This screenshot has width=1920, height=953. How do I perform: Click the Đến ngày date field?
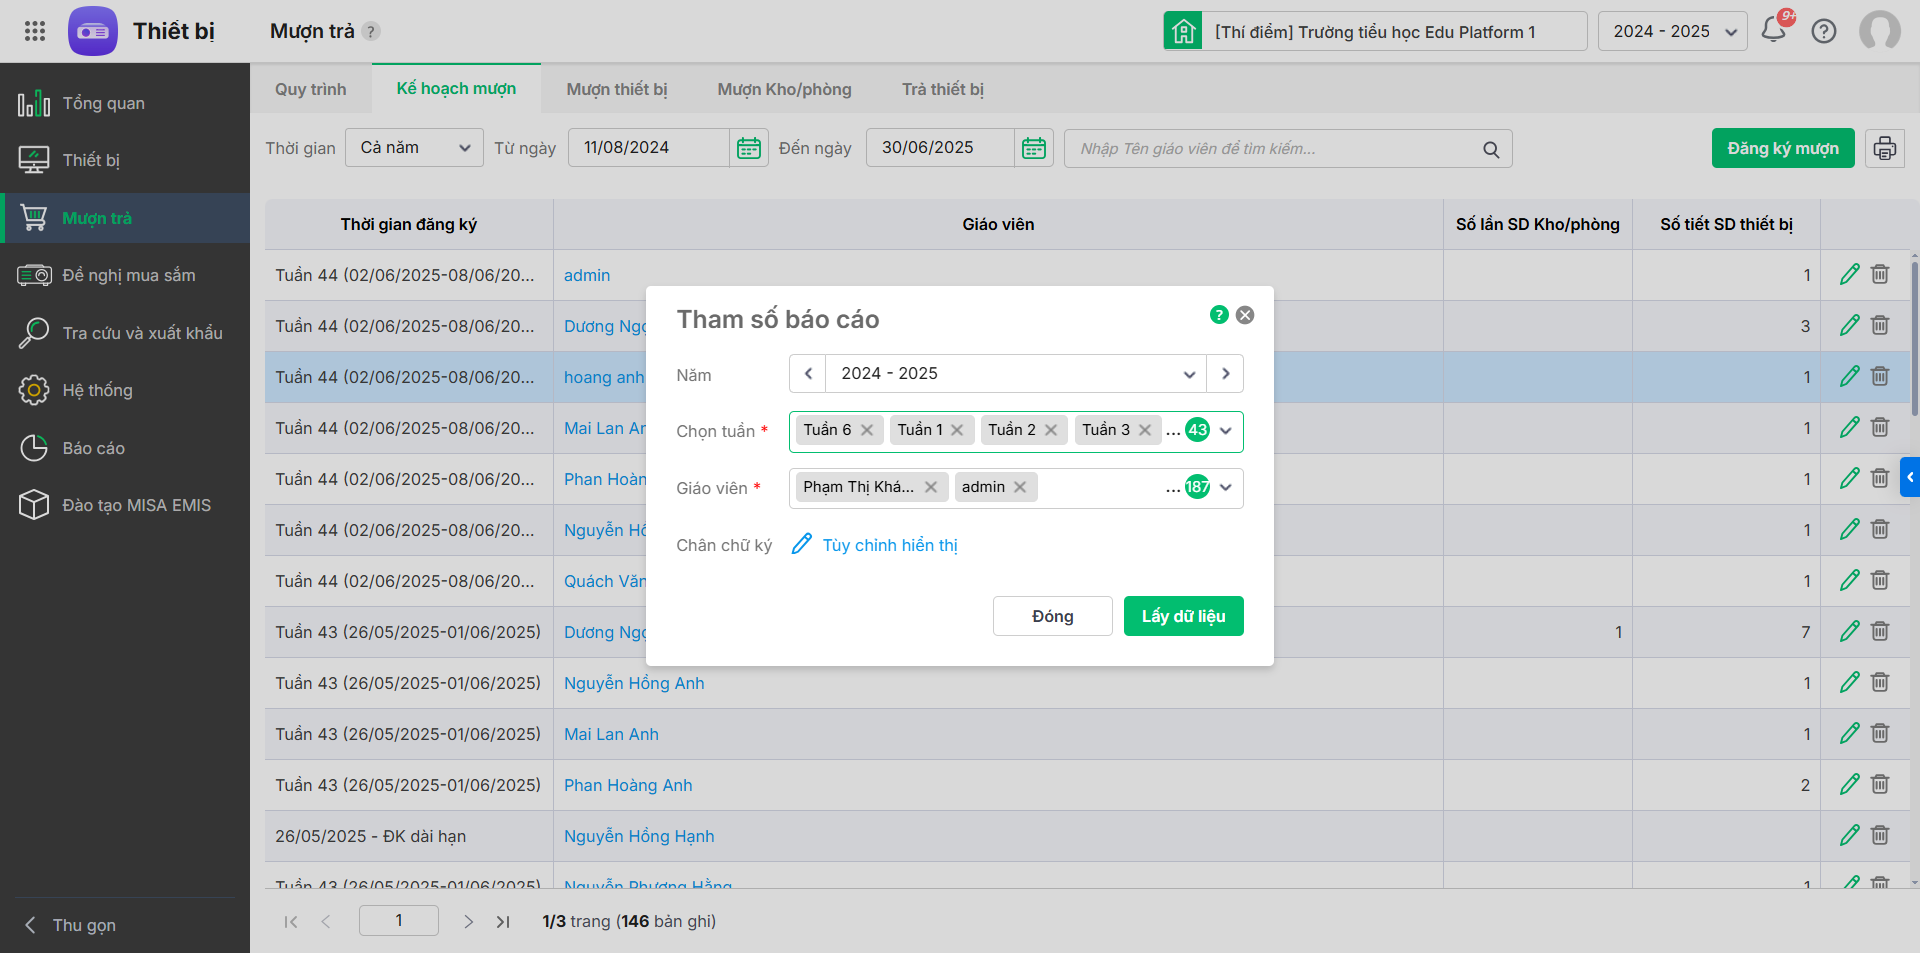click(940, 148)
